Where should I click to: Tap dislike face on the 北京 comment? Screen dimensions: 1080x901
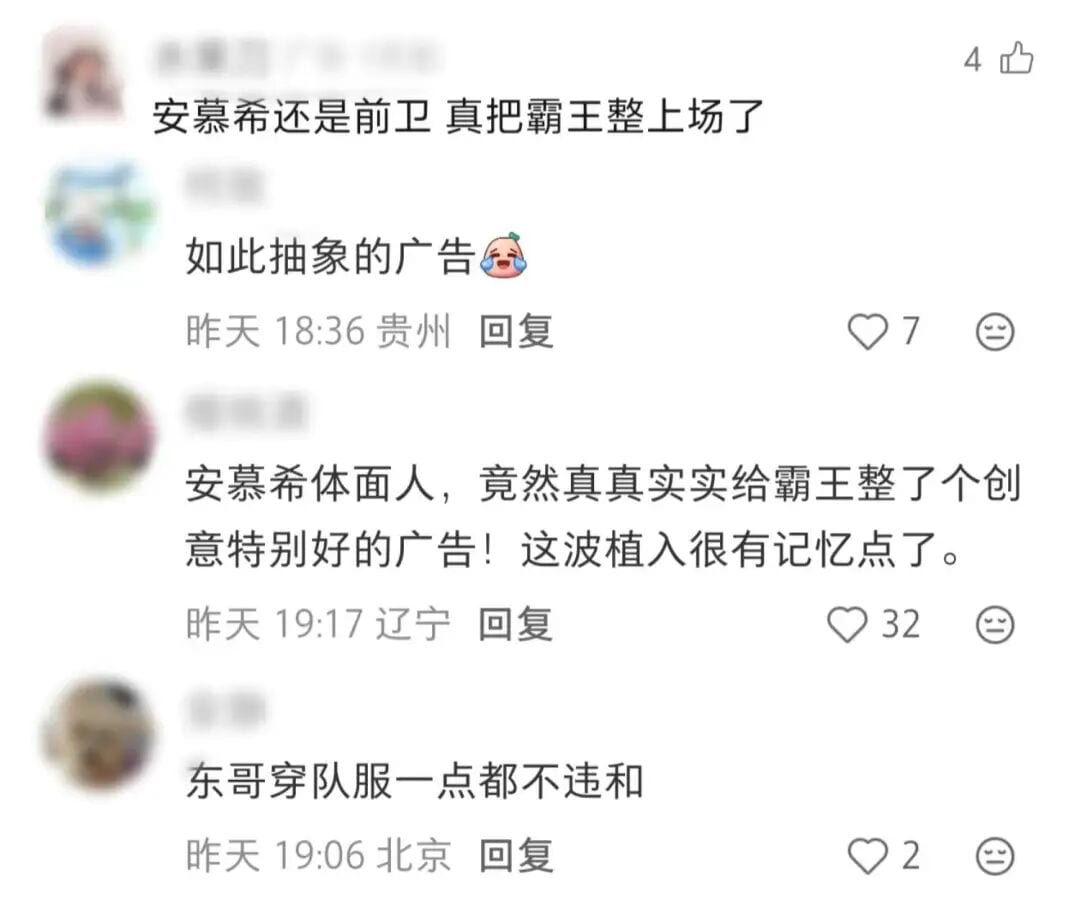coord(995,856)
